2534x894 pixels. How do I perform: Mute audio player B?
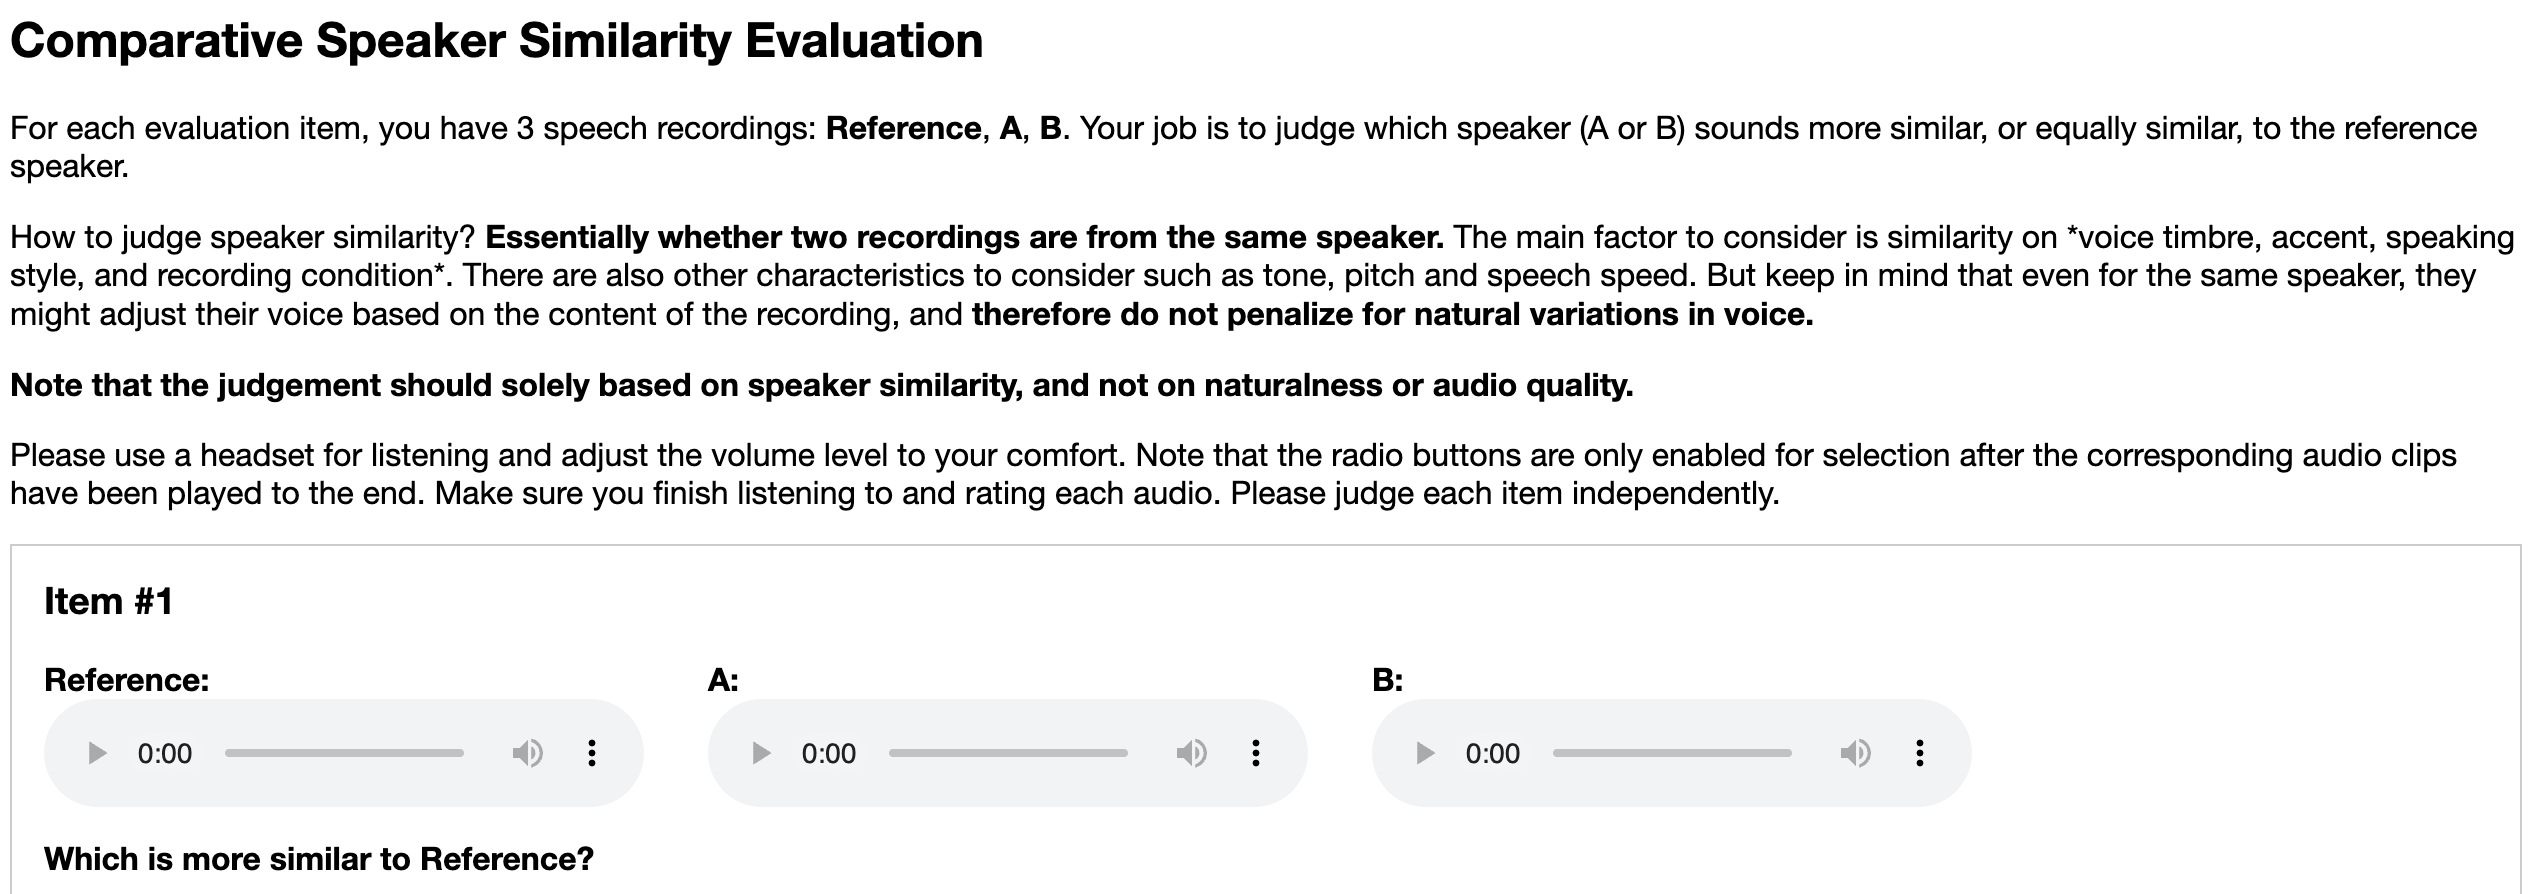(x=1855, y=753)
